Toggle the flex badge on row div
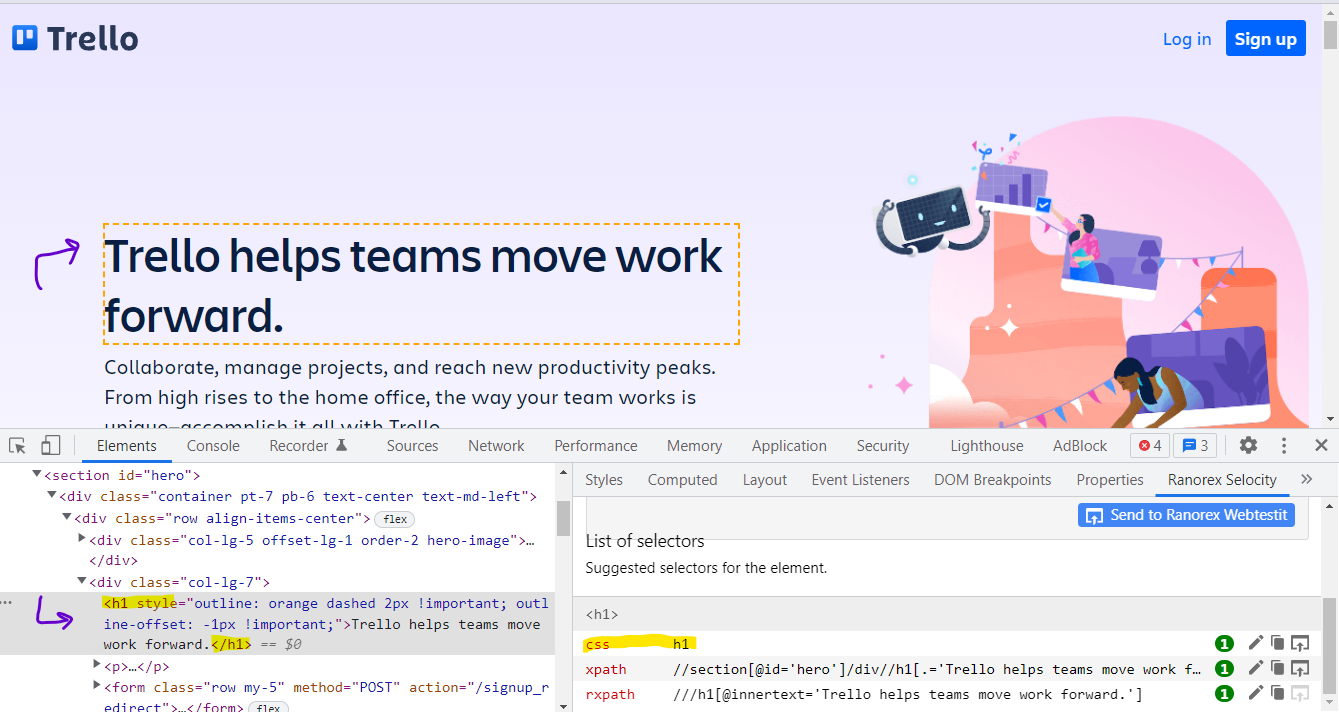1339x712 pixels. tap(395, 519)
